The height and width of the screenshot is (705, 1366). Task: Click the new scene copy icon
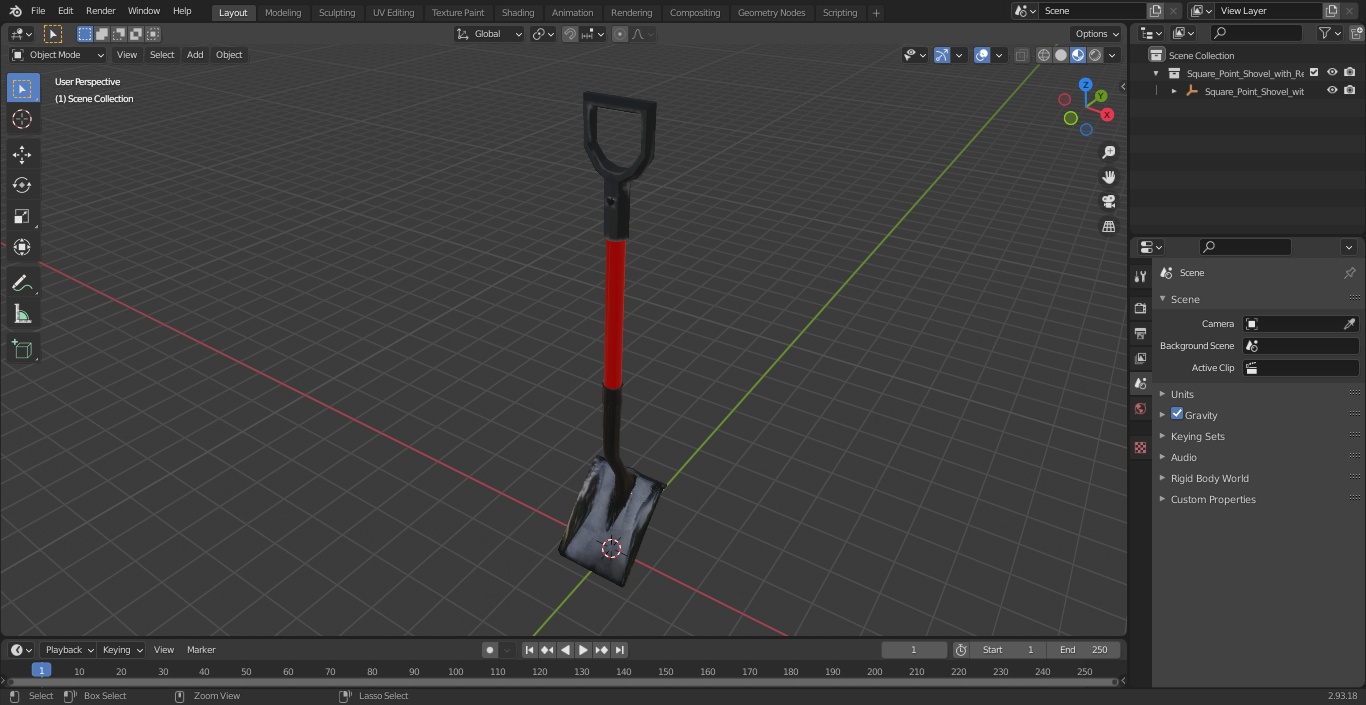[1155, 11]
